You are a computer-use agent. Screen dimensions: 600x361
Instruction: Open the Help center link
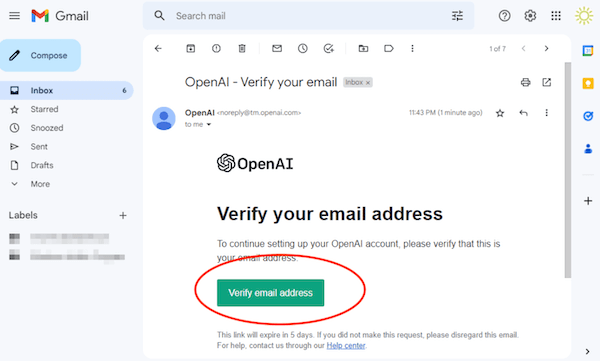click(346, 346)
